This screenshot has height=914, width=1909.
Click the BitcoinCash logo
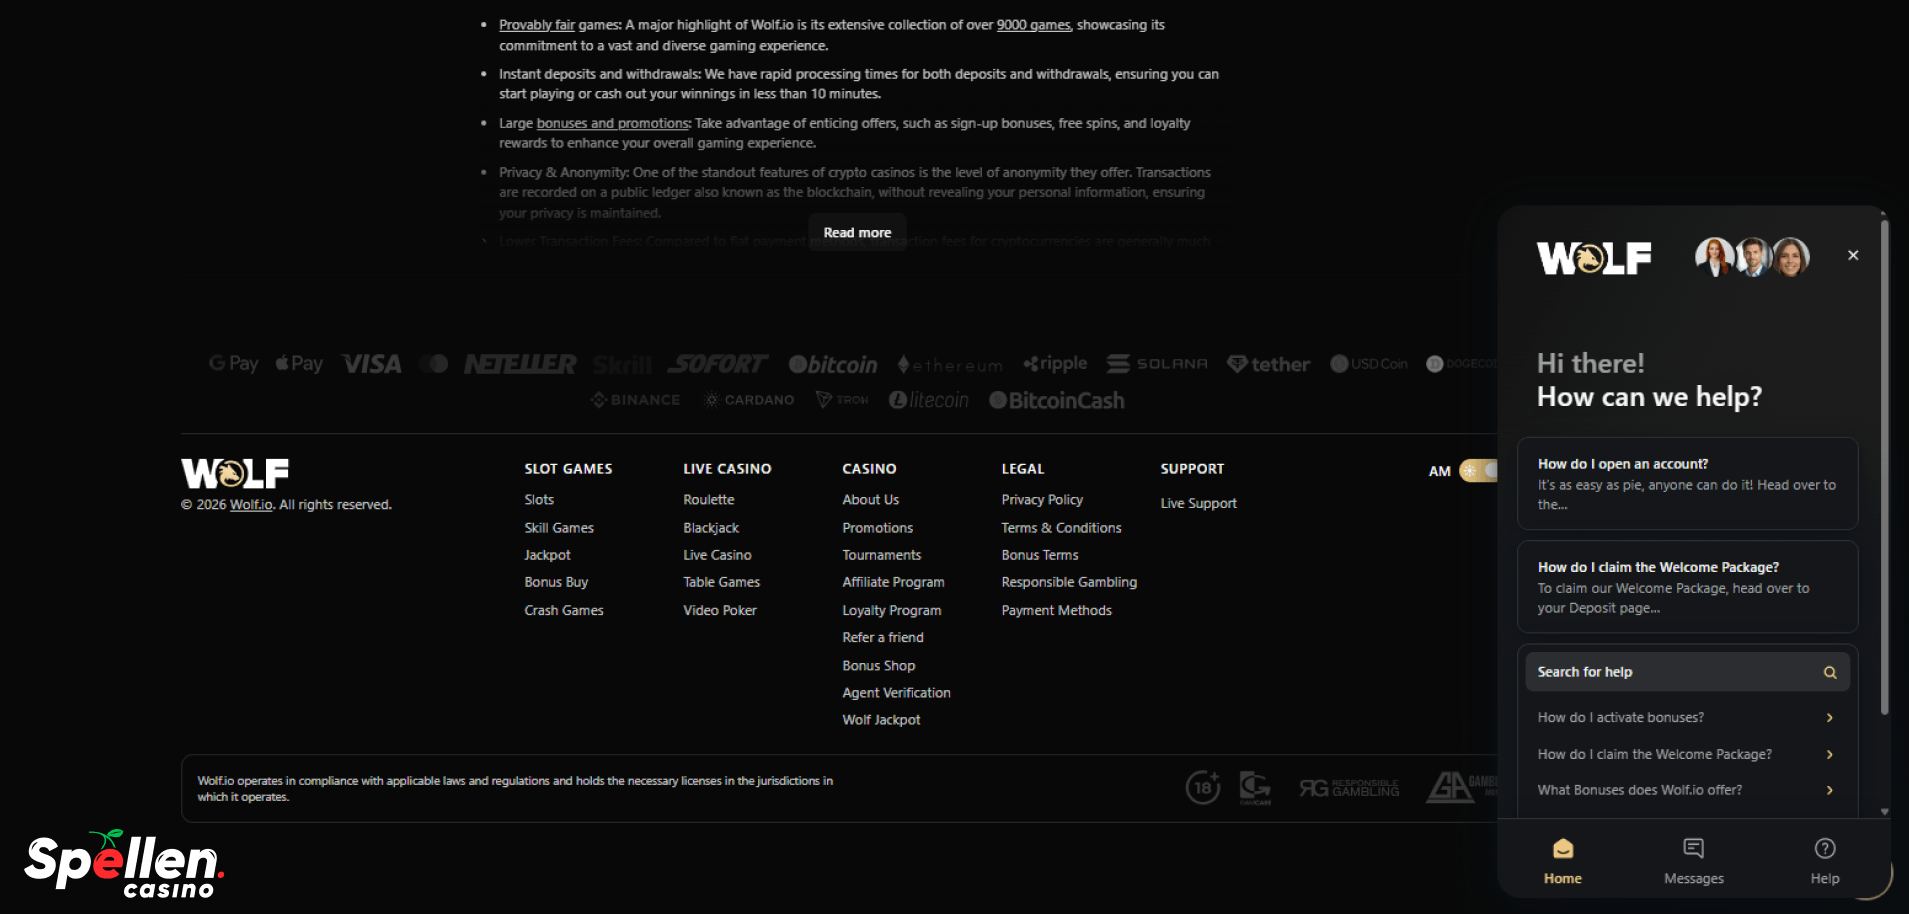click(x=1057, y=400)
